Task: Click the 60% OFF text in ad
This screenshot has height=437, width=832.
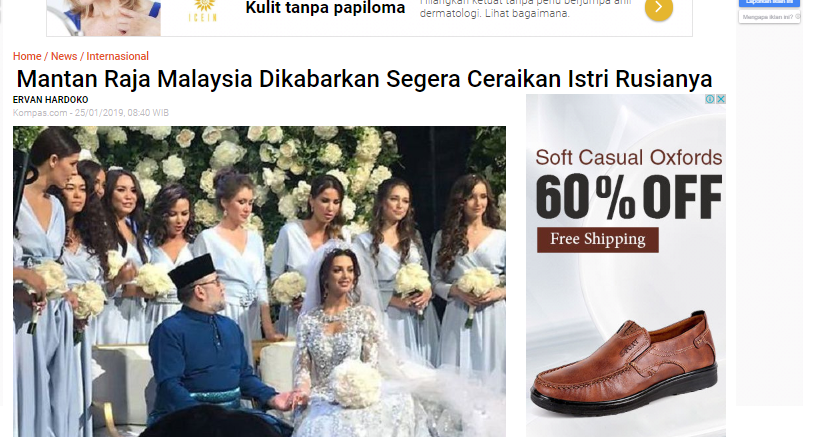Action: pyautogui.click(x=629, y=197)
